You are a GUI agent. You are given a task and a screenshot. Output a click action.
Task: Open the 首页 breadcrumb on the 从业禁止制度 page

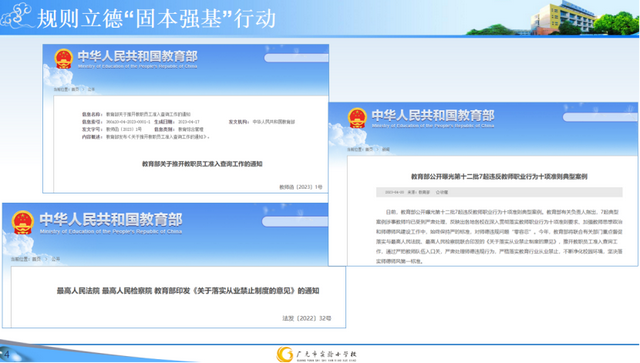pos(36,259)
